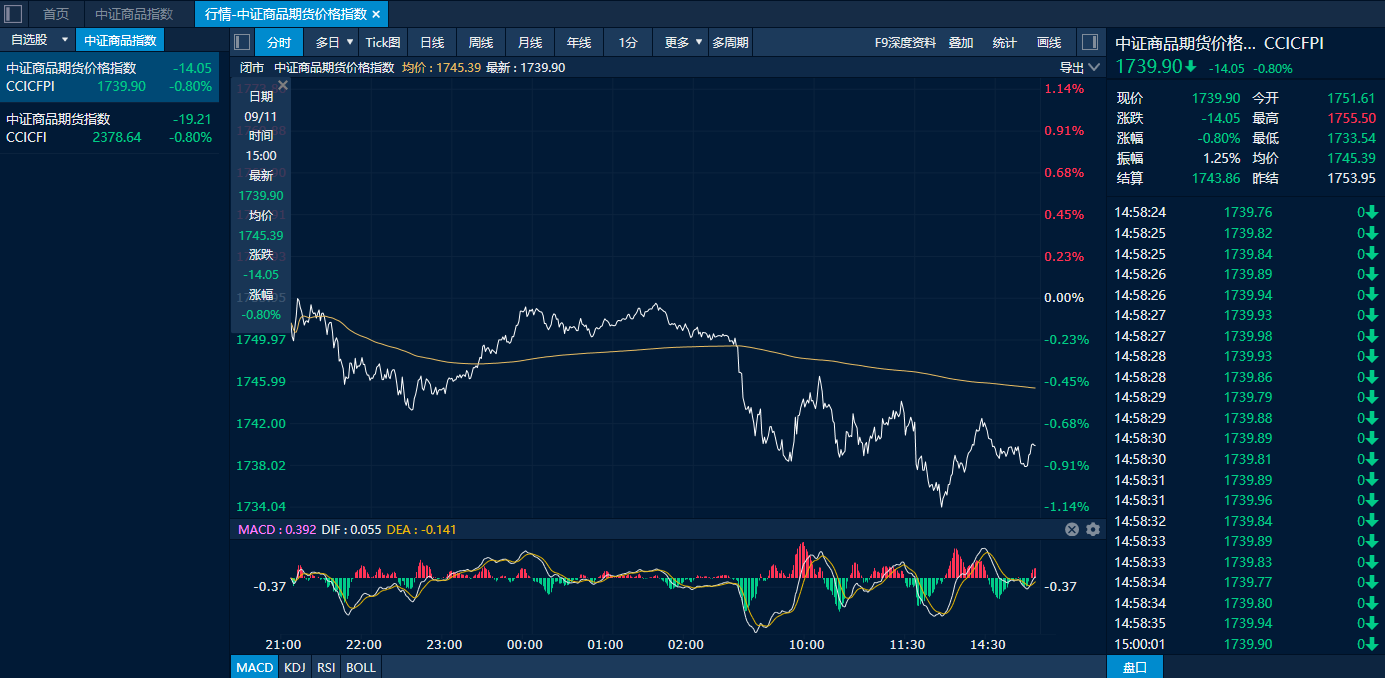Select the 行情-中证商品期货价格指数 tab
Screen dimensions: 1385x678
point(285,14)
